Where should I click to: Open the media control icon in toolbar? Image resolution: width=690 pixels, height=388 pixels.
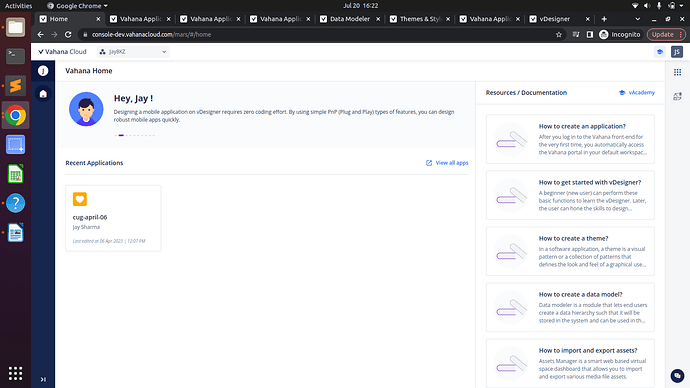pos(576,34)
